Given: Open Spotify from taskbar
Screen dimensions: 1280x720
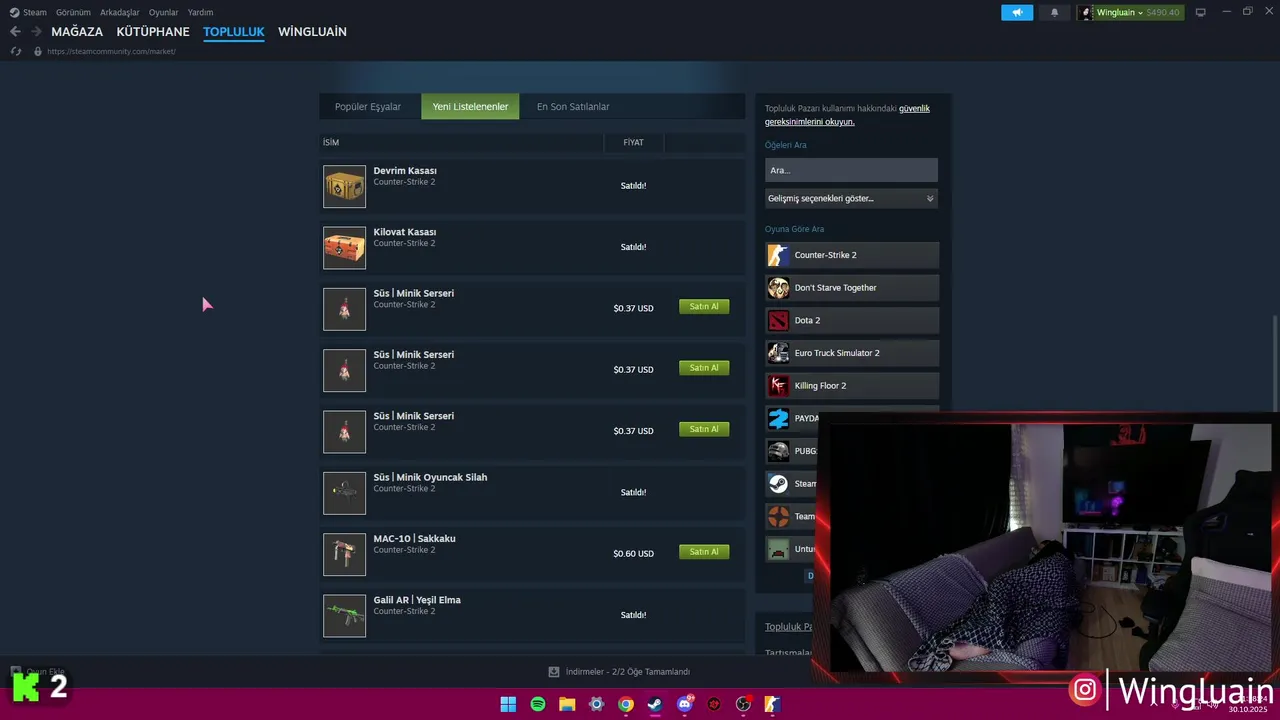Looking at the screenshot, I should [538, 704].
